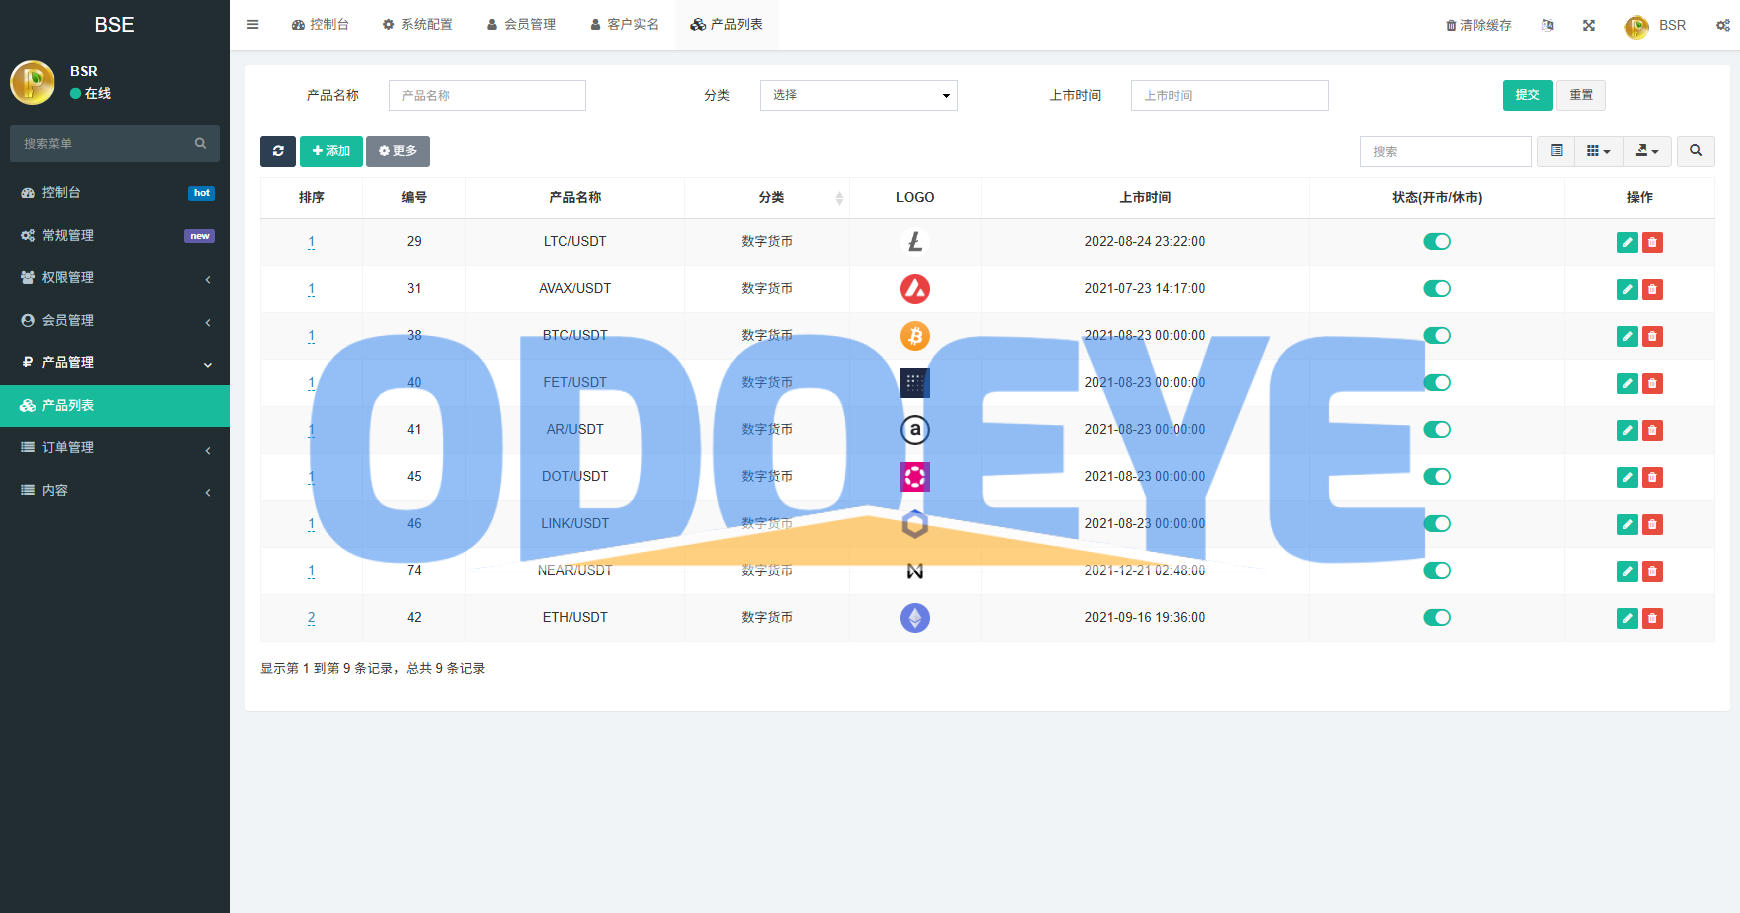This screenshot has height=913, width=1740.
Task: Focus the 产品名称 filter input field
Action: coord(487,95)
